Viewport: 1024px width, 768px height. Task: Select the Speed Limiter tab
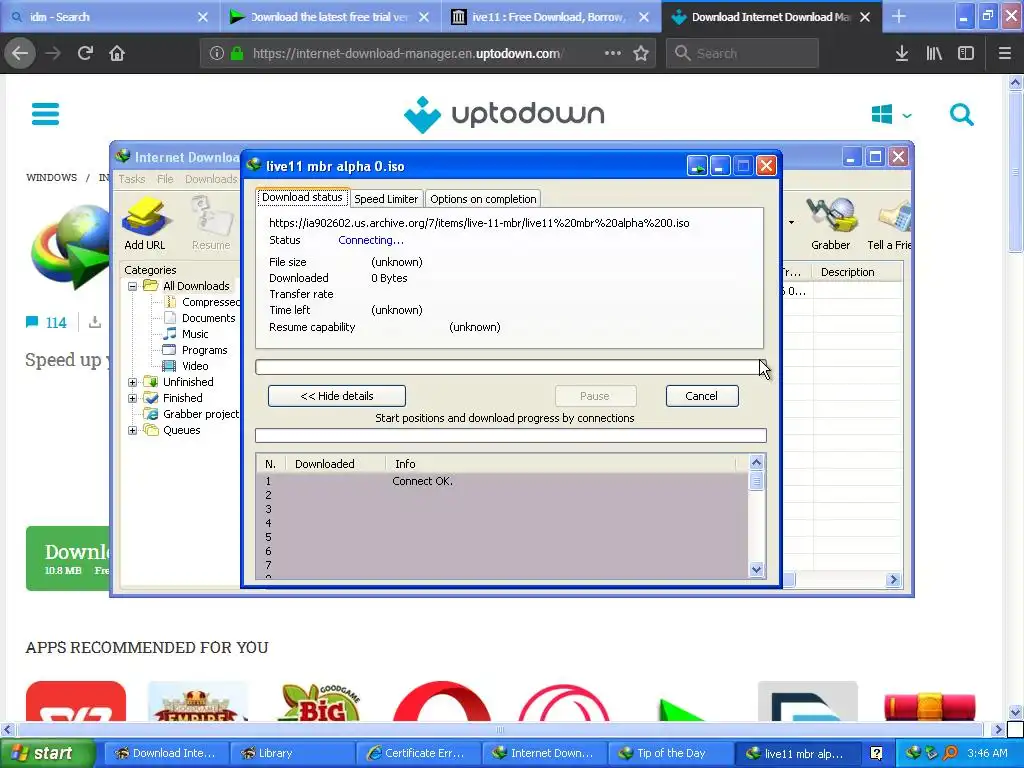coord(386,199)
